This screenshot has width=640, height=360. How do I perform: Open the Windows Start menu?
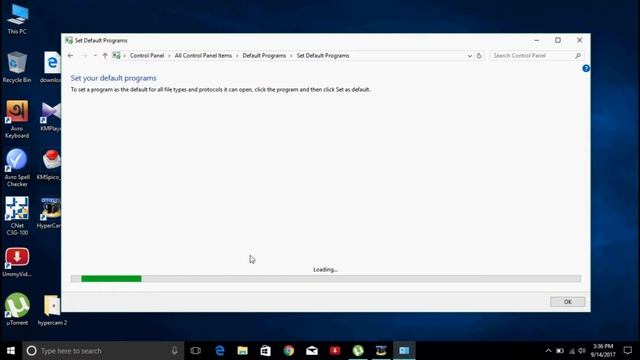coord(11,351)
